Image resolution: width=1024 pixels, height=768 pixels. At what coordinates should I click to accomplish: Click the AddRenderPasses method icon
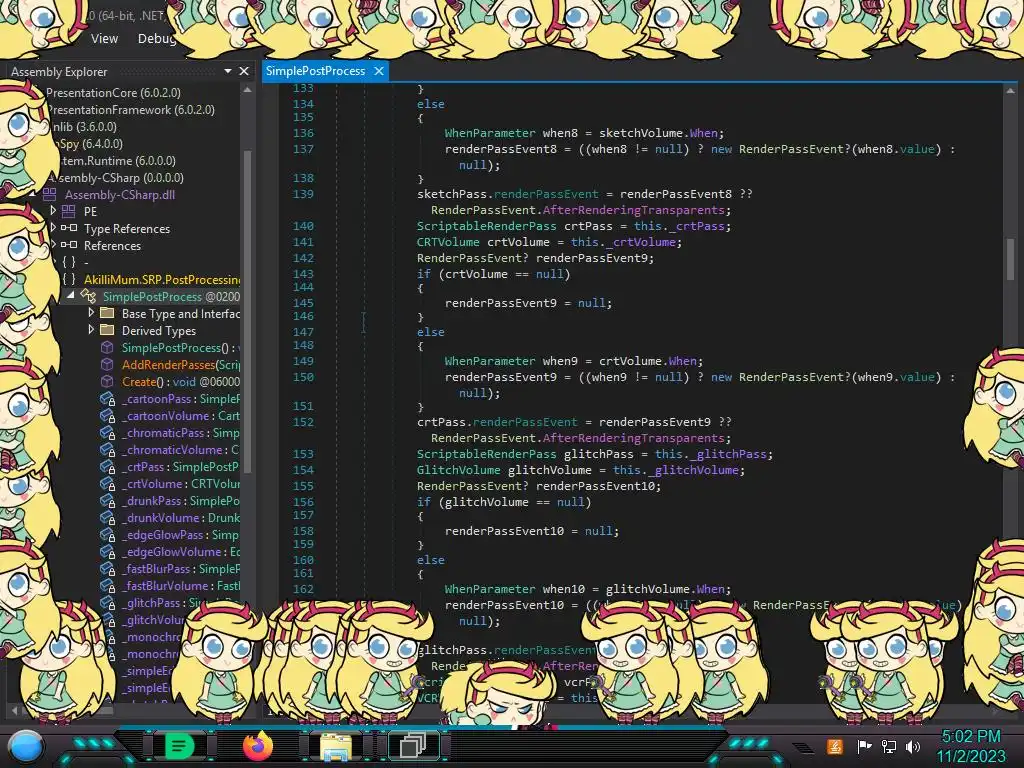click(107, 364)
